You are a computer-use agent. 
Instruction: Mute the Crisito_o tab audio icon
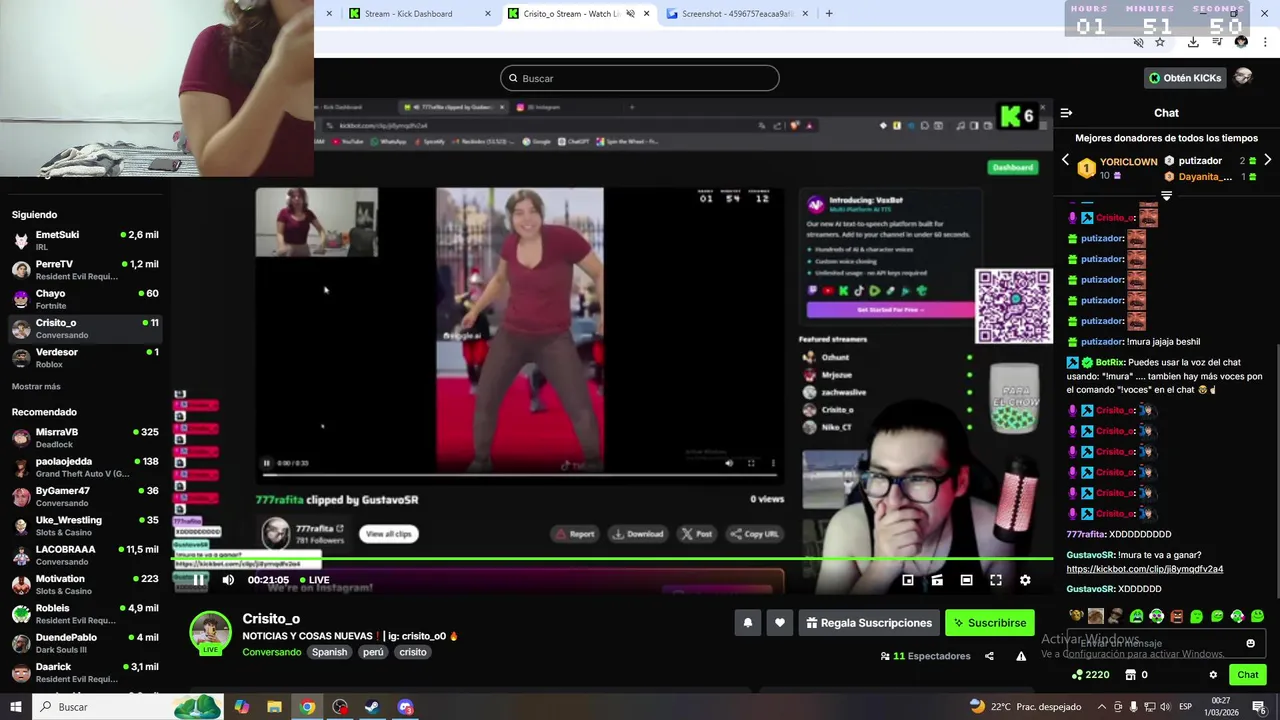(x=630, y=14)
